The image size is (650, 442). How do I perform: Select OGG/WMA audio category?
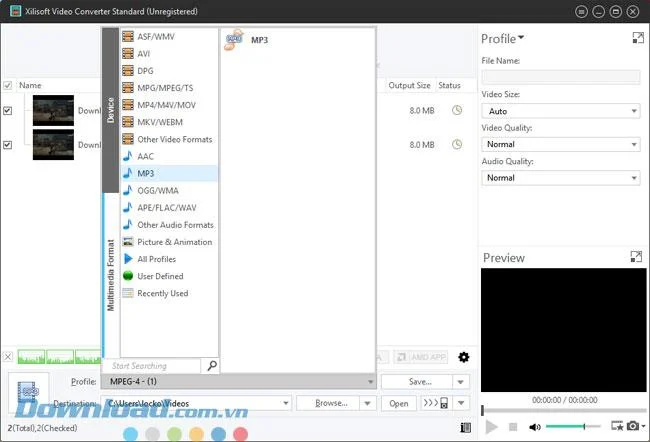pyautogui.click(x=169, y=190)
